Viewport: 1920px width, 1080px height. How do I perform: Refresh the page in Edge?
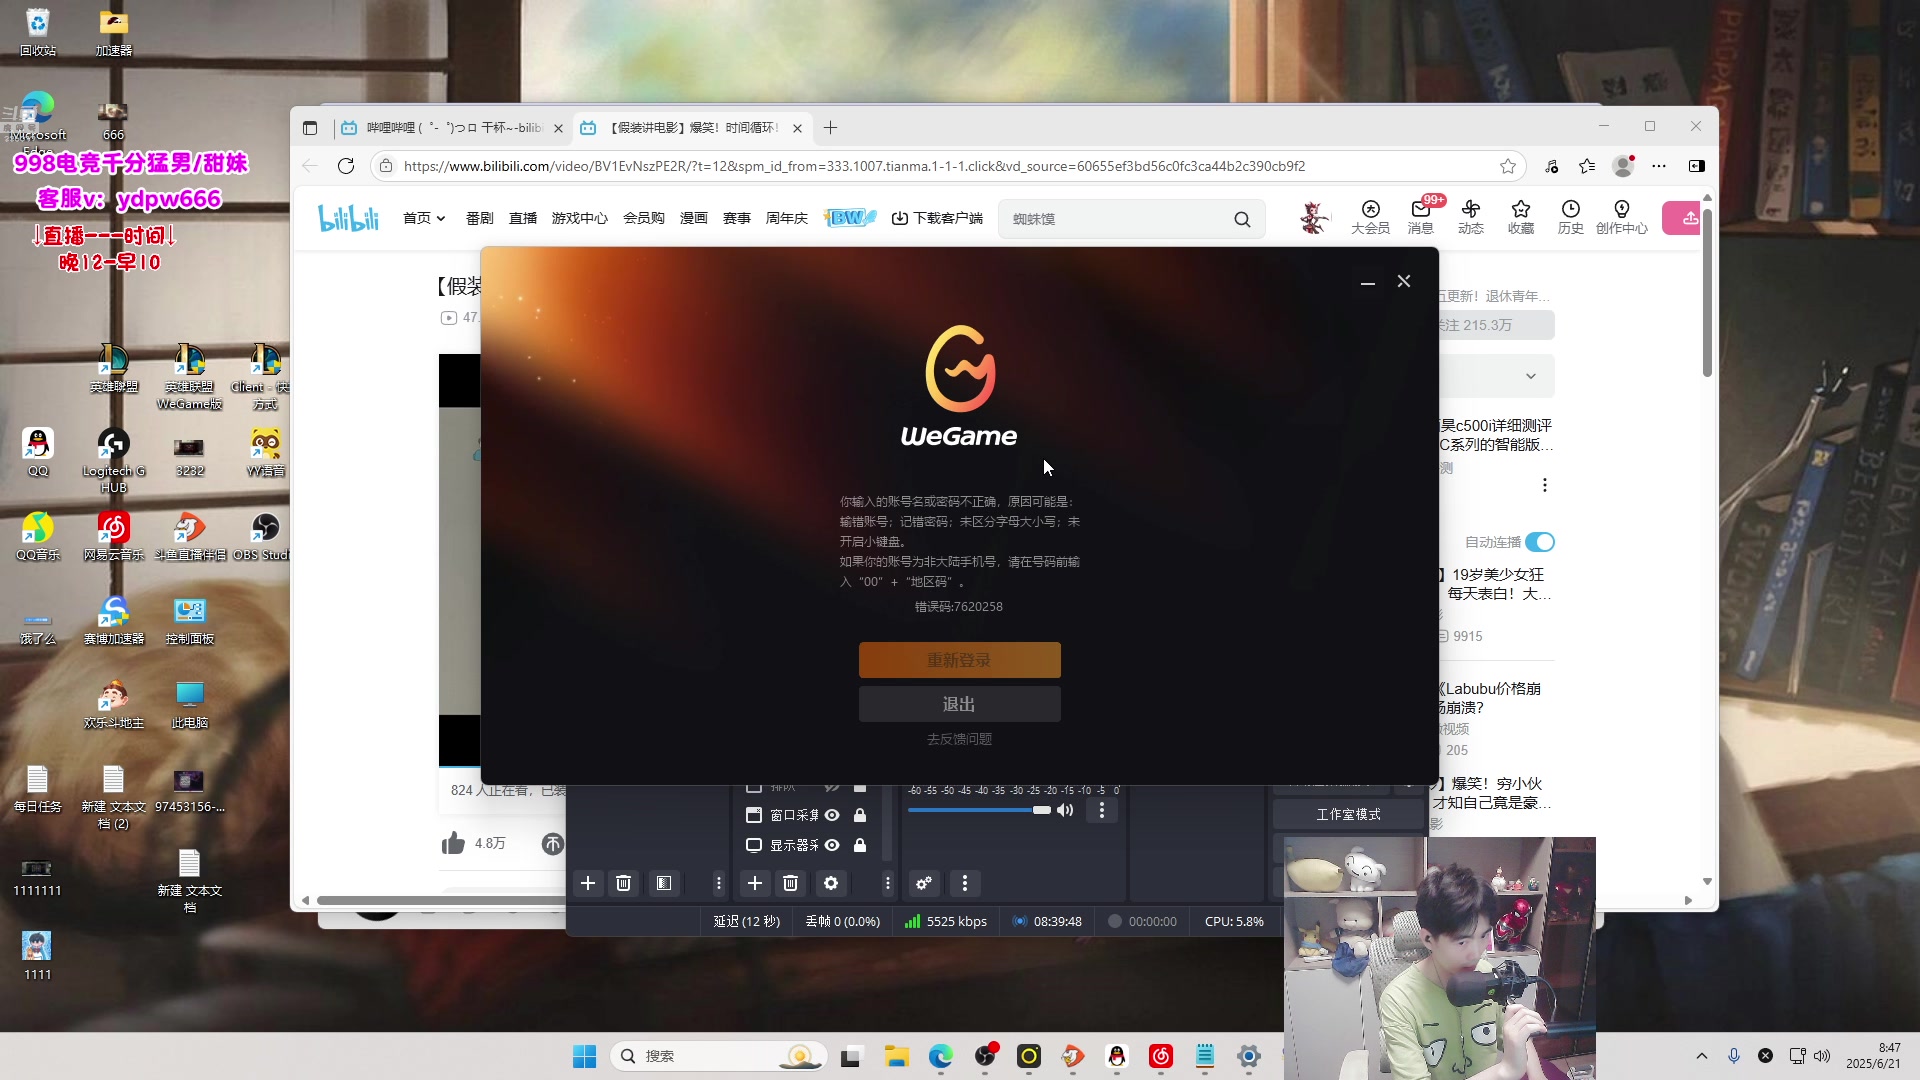pos(346,166)
